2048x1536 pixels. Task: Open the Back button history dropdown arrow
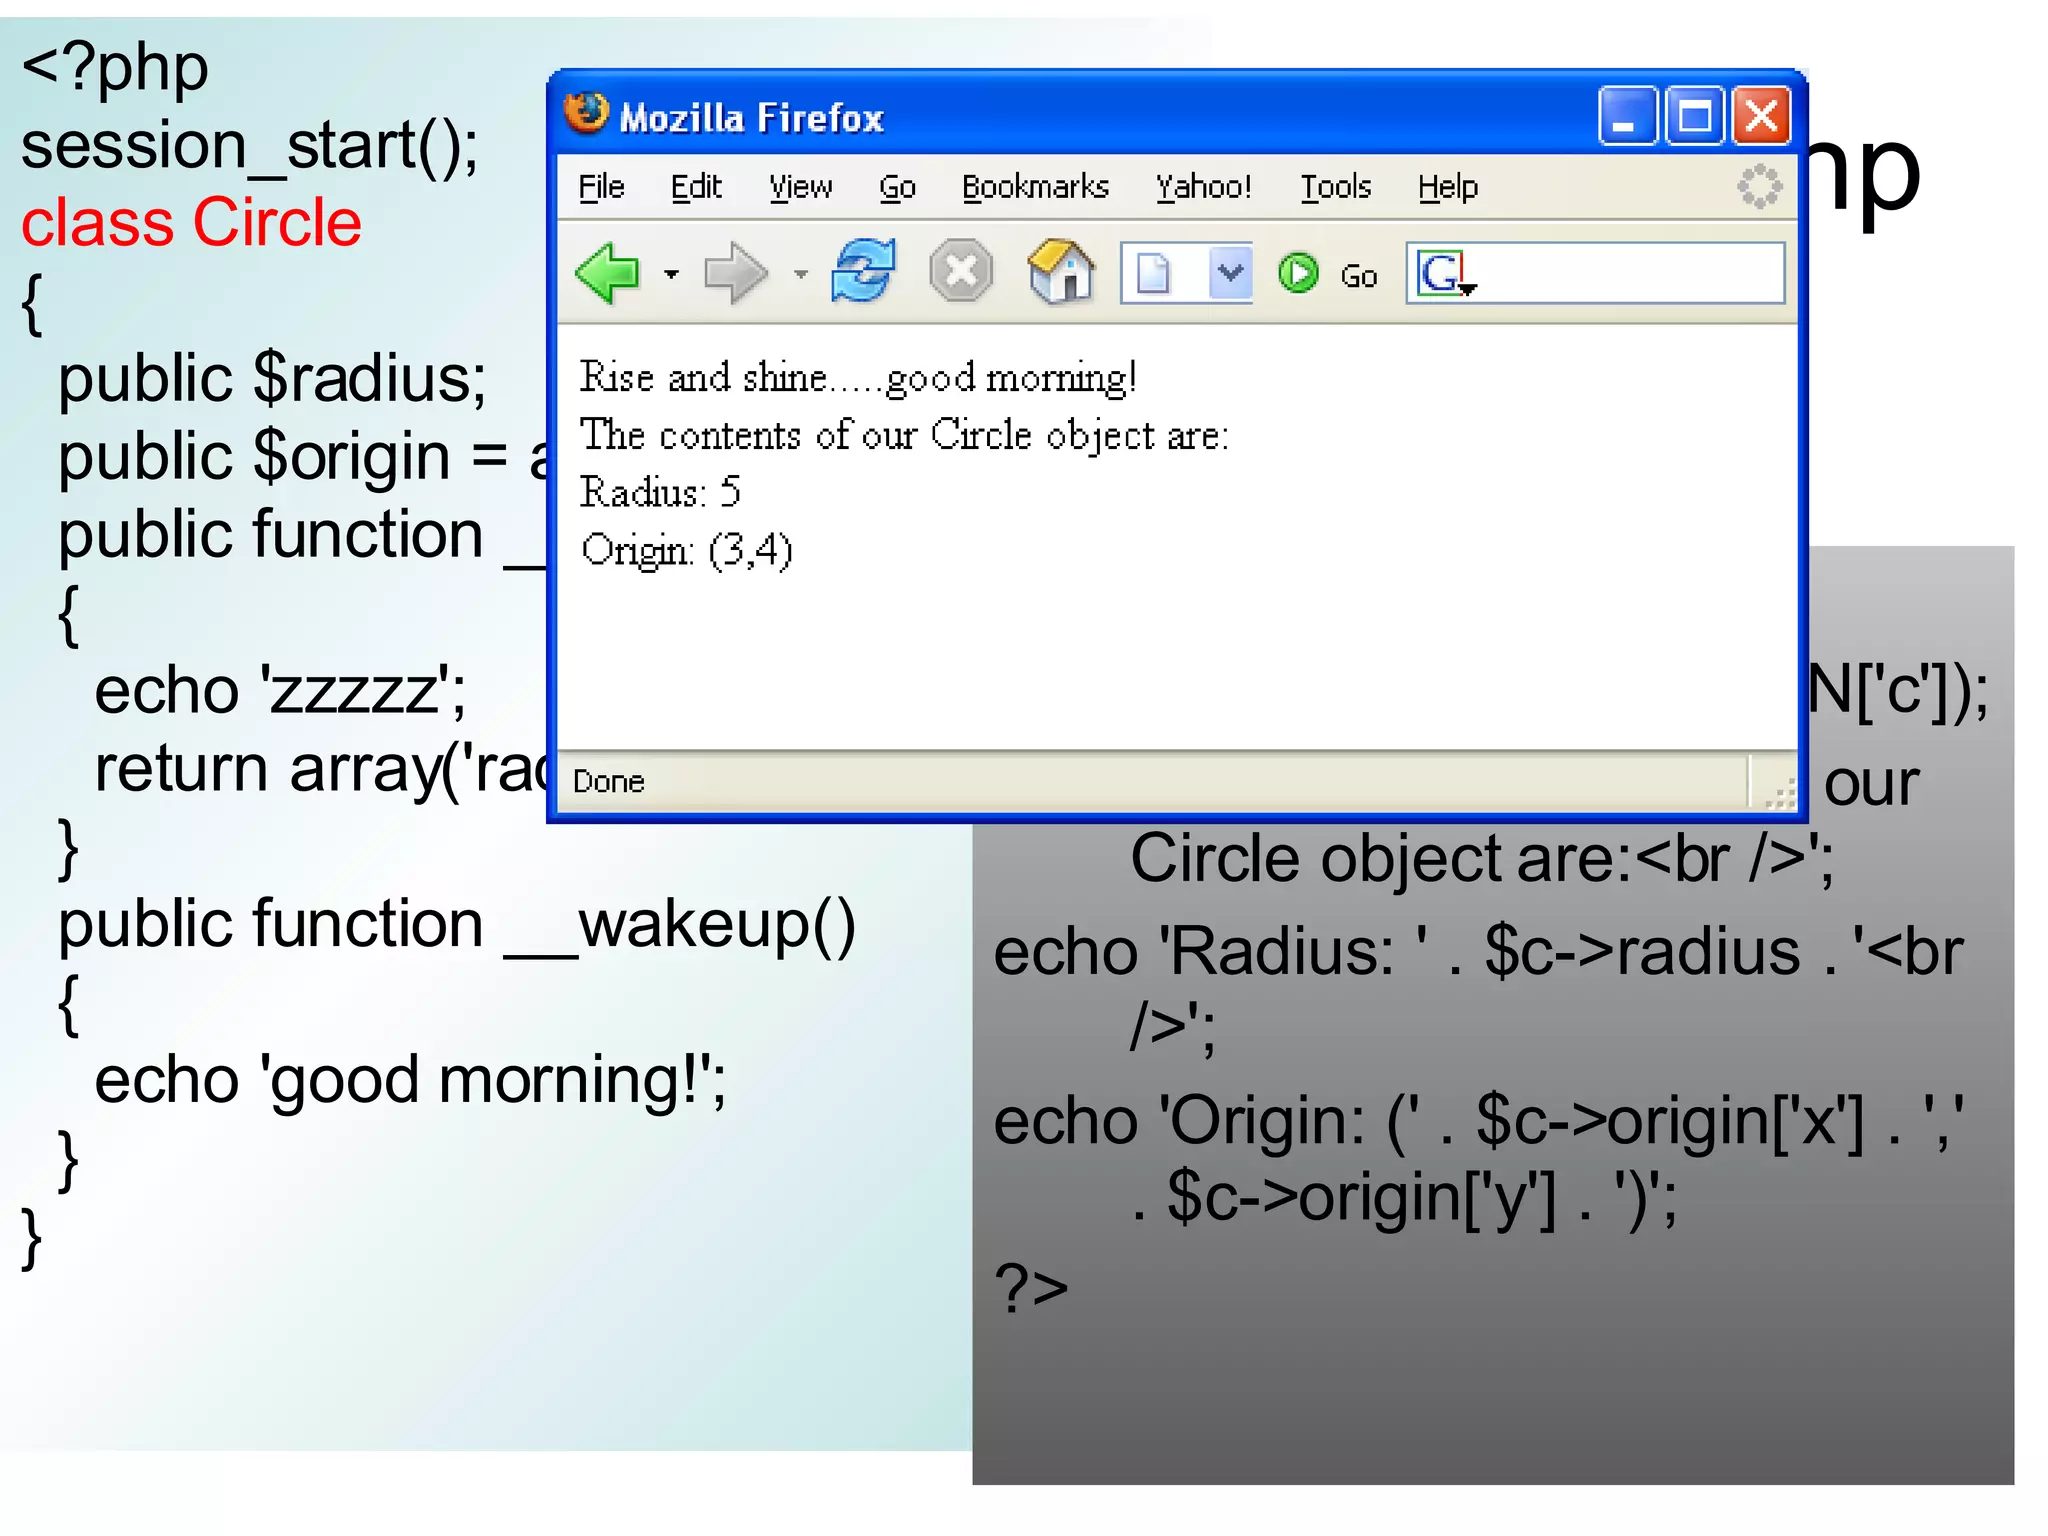click(671, 273)
